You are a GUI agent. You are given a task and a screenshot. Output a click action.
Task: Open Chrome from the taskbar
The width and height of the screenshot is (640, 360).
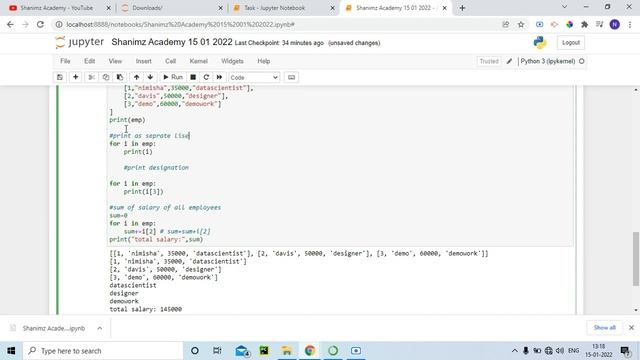310,351
